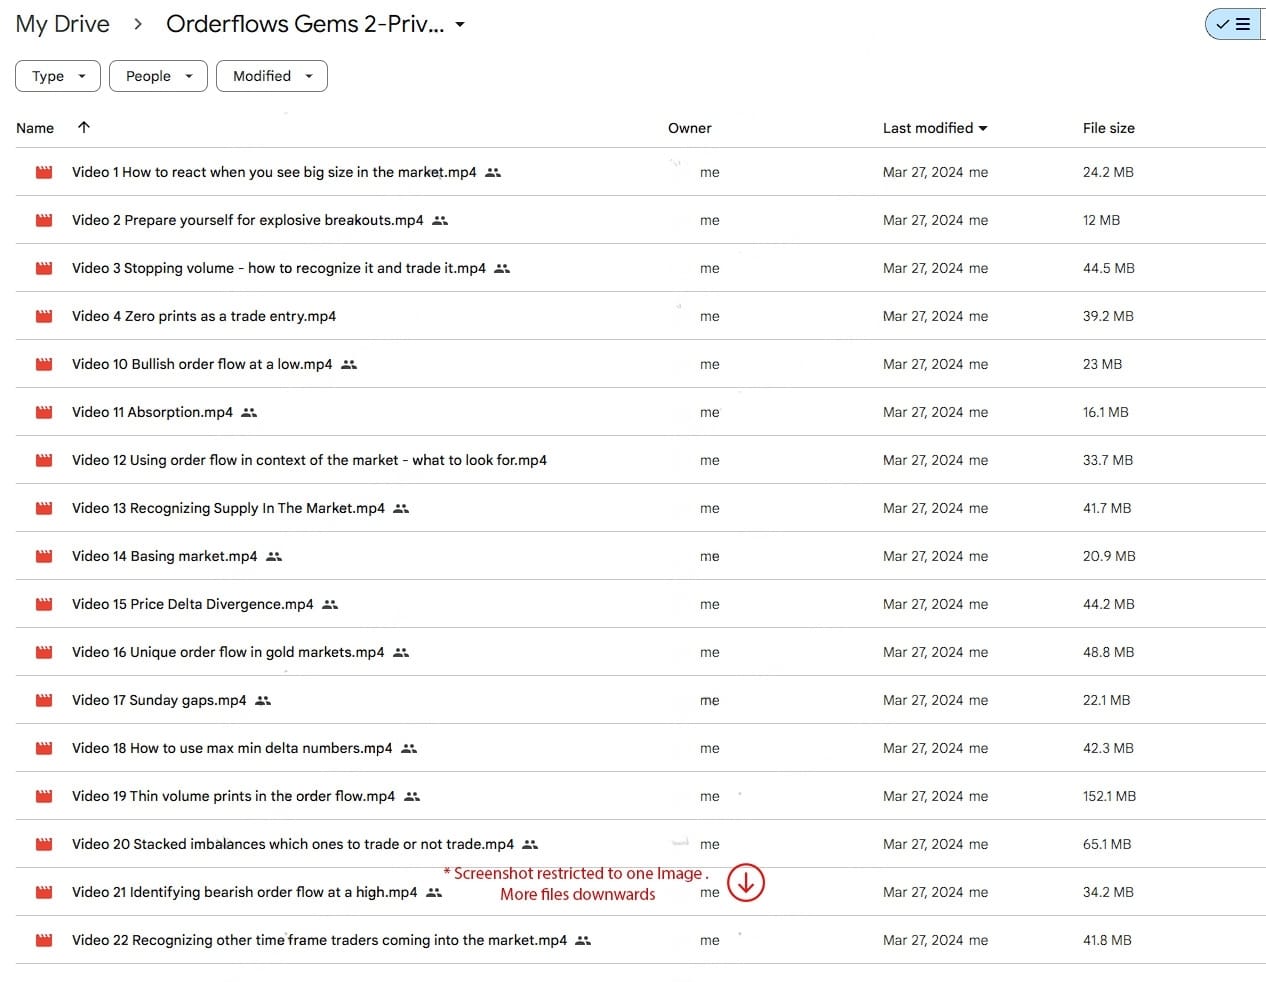Click red down-arrow circle icon
Screen dimensions: 1266x982
click(746, 882)
